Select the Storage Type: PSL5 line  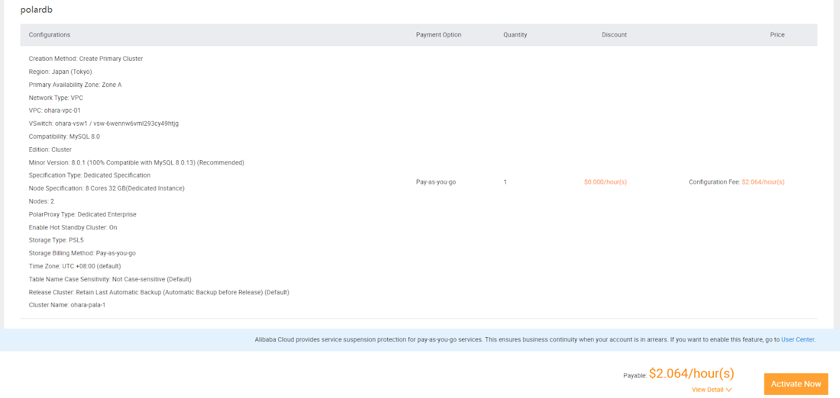point(56,240)
